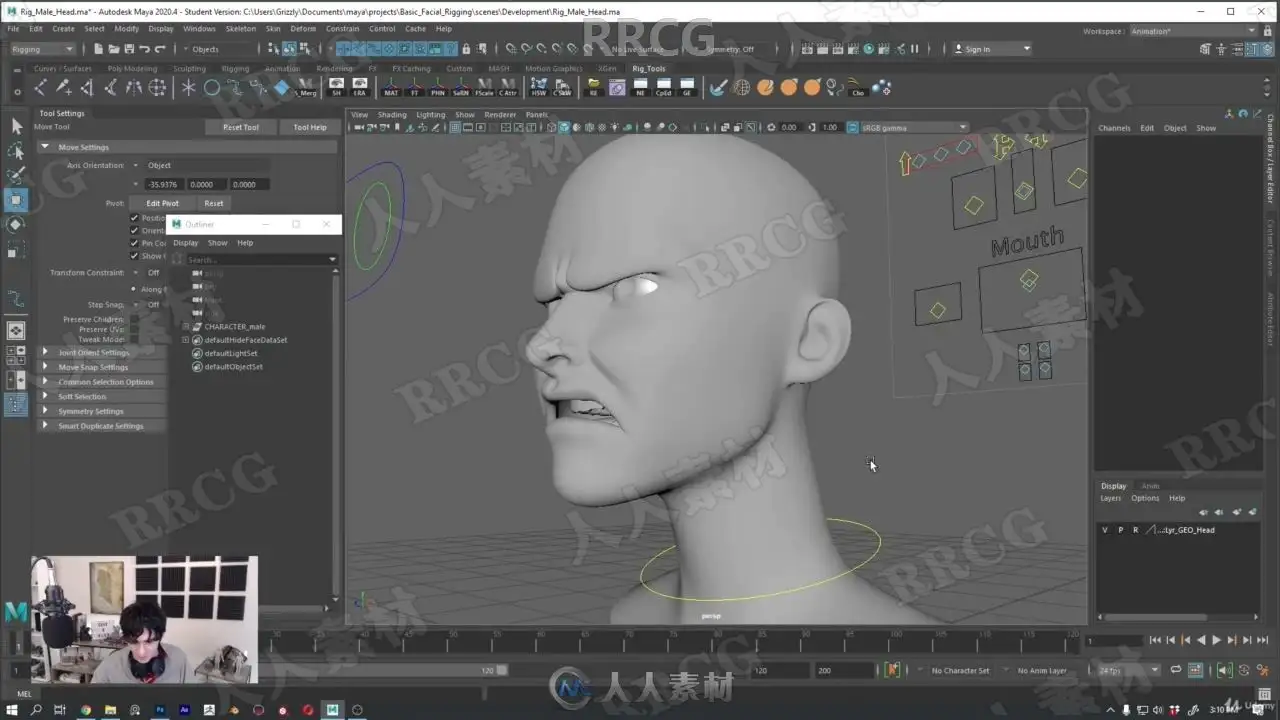Switch to the Rig_Tools shelf tab
Viewport: 1280px width, 720px height.
648,69
